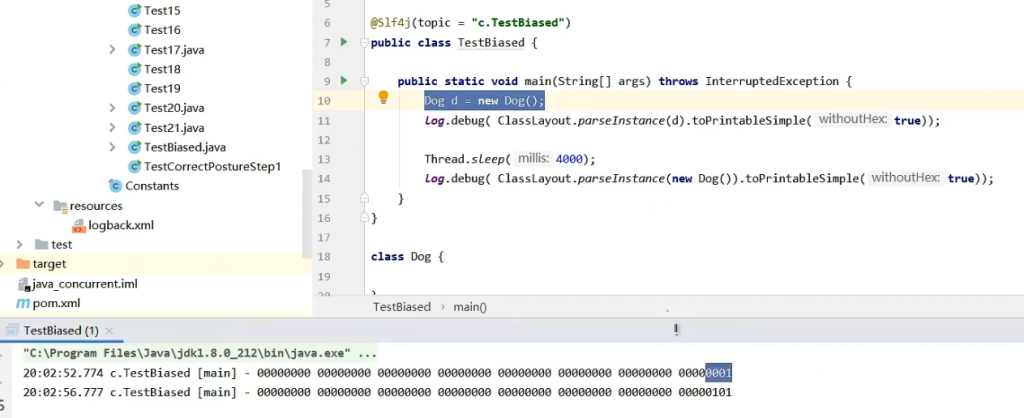Image resolution: width=1024 pixels, height=418 pixels.
Task: Expand the Test17.java tree node
Action: coord(113,50)
